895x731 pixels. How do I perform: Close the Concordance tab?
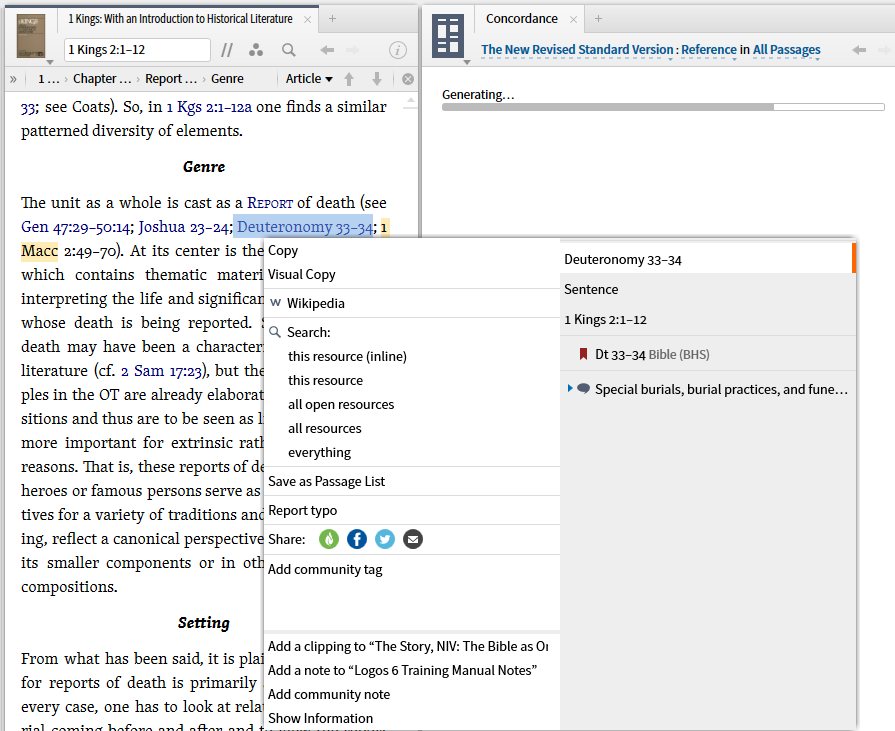[574, 20]
